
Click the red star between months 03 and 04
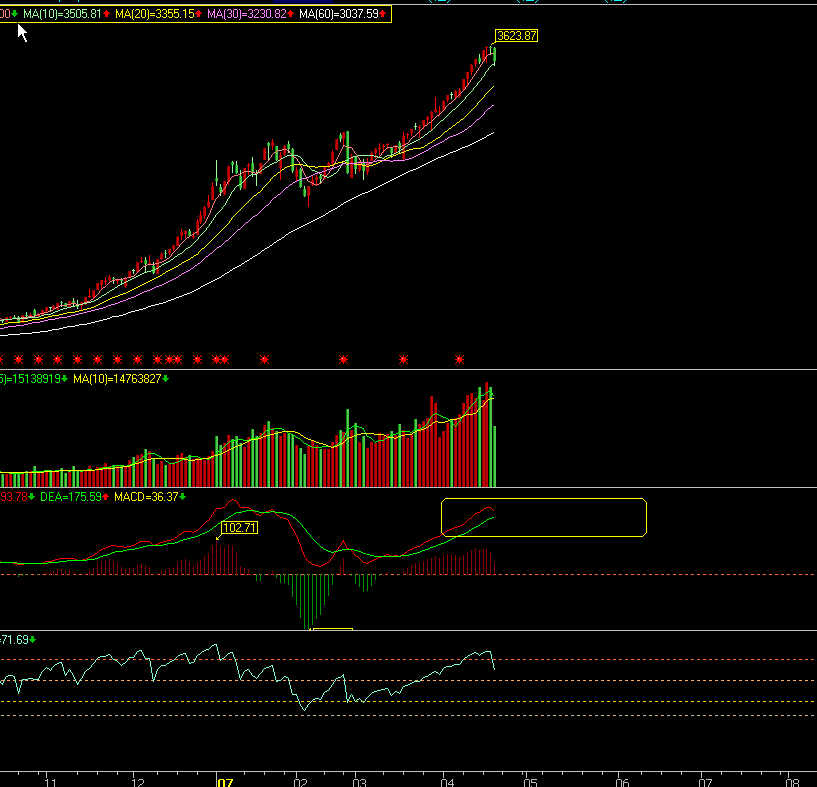click(403, 360)
